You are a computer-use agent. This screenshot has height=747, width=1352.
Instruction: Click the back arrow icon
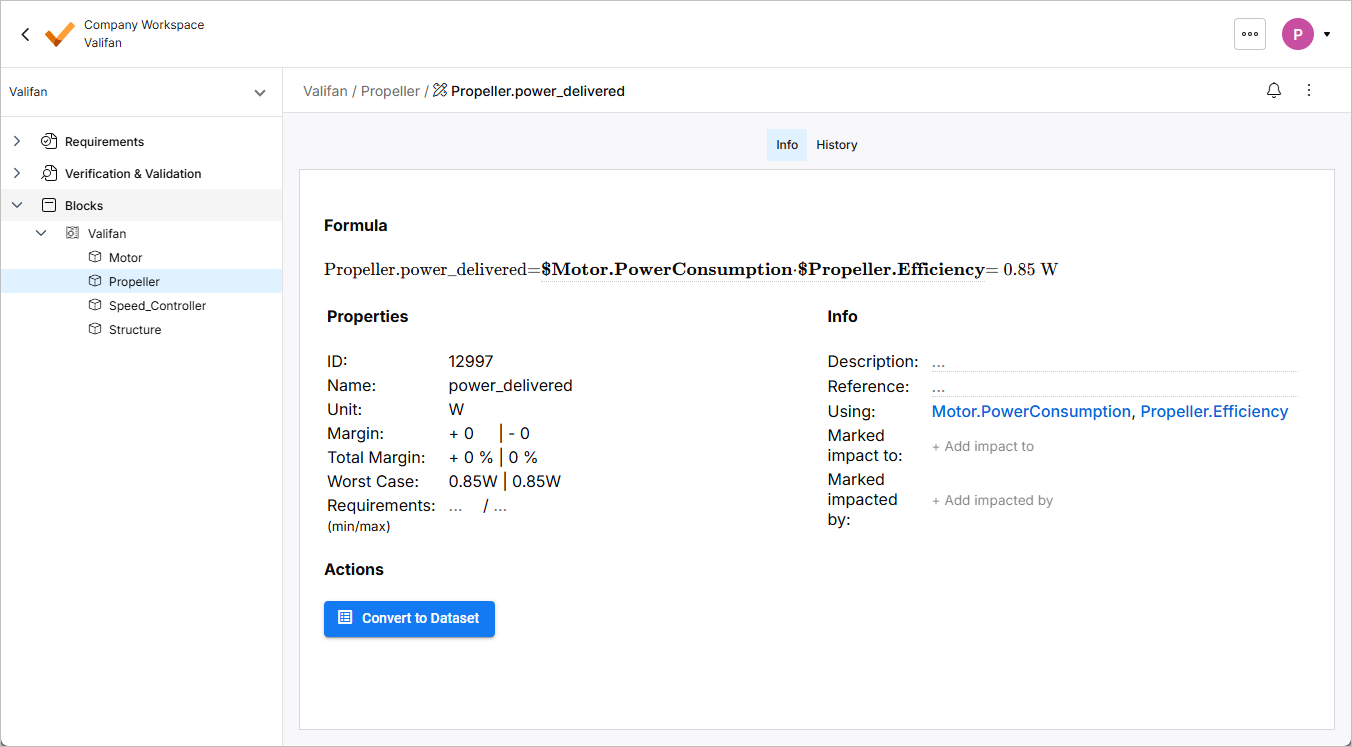point(25,34)
